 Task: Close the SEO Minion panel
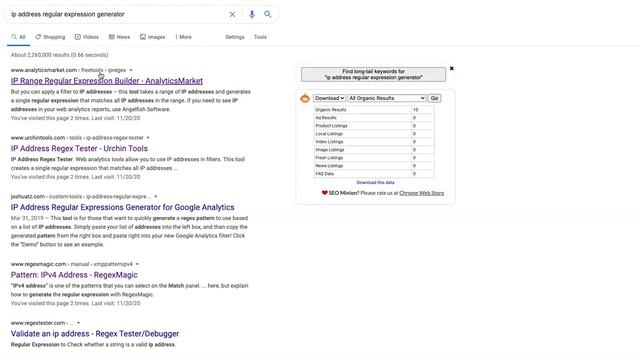coord(451,69)
